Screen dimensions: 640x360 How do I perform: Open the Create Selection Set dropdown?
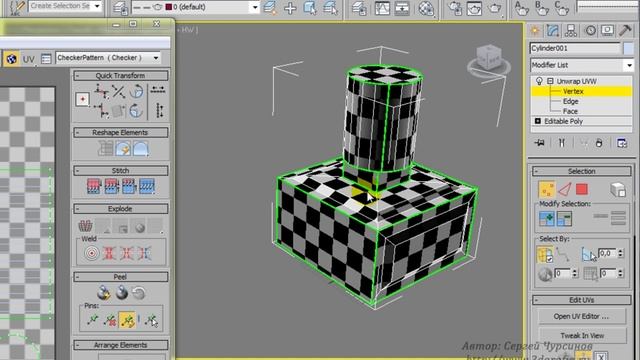(97, 6)
